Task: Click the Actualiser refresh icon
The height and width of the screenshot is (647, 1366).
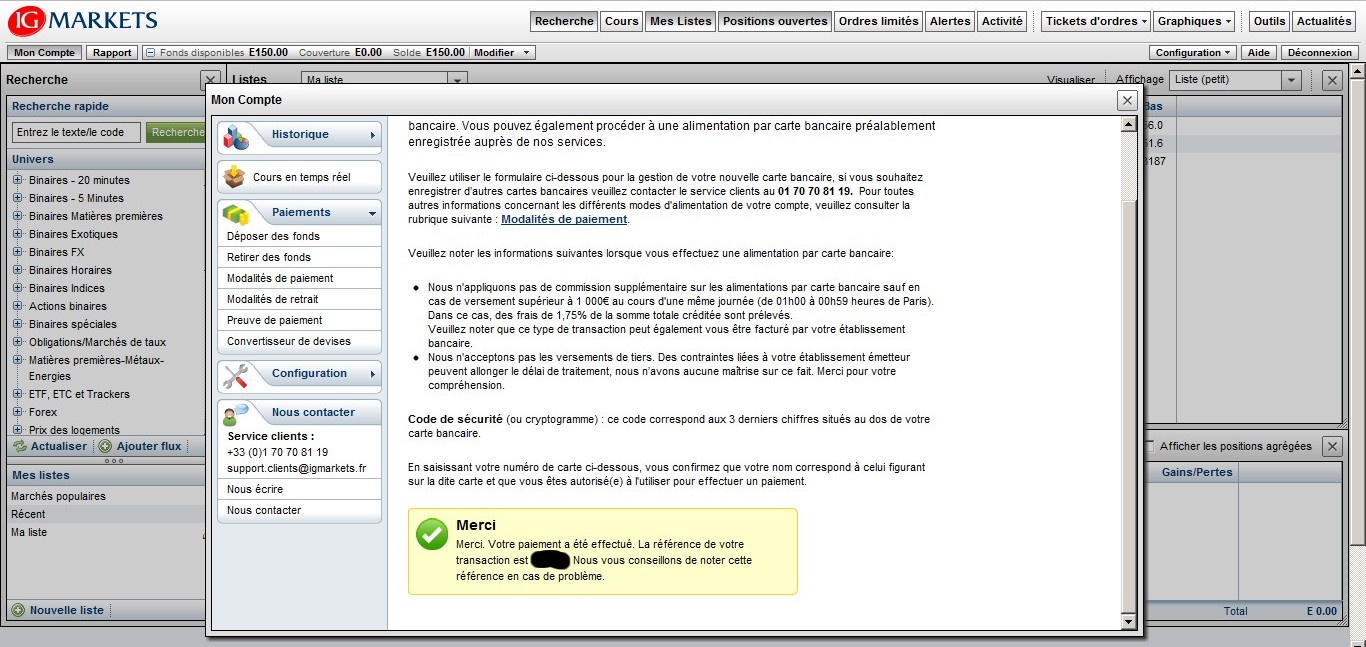Action: pyautogui.click(x=20, y=446)
